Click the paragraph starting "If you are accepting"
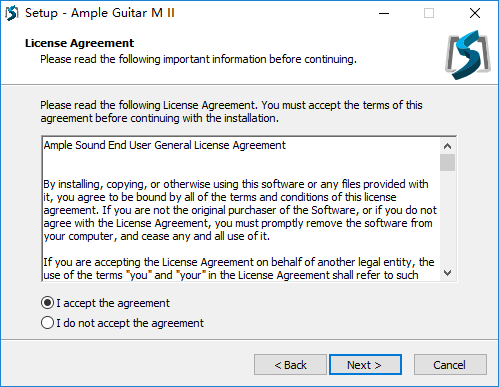 pyautogui.click(x=239, y=269)
